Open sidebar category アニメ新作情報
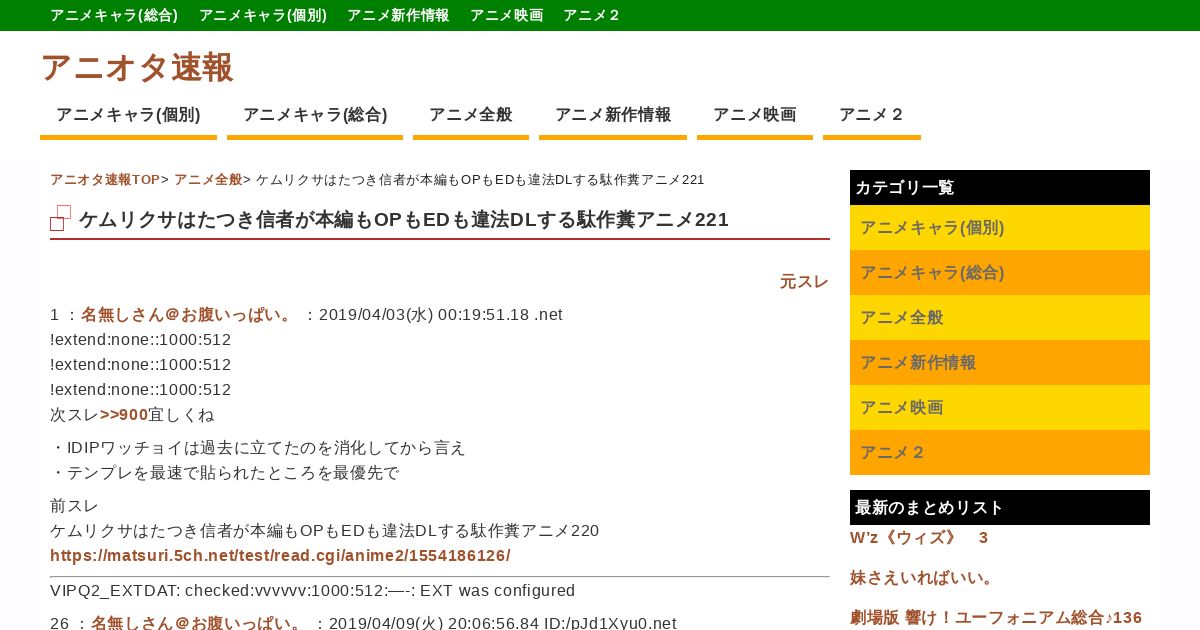The height and width of the screenshot is (630, 1200). [x=1000, y=363]
